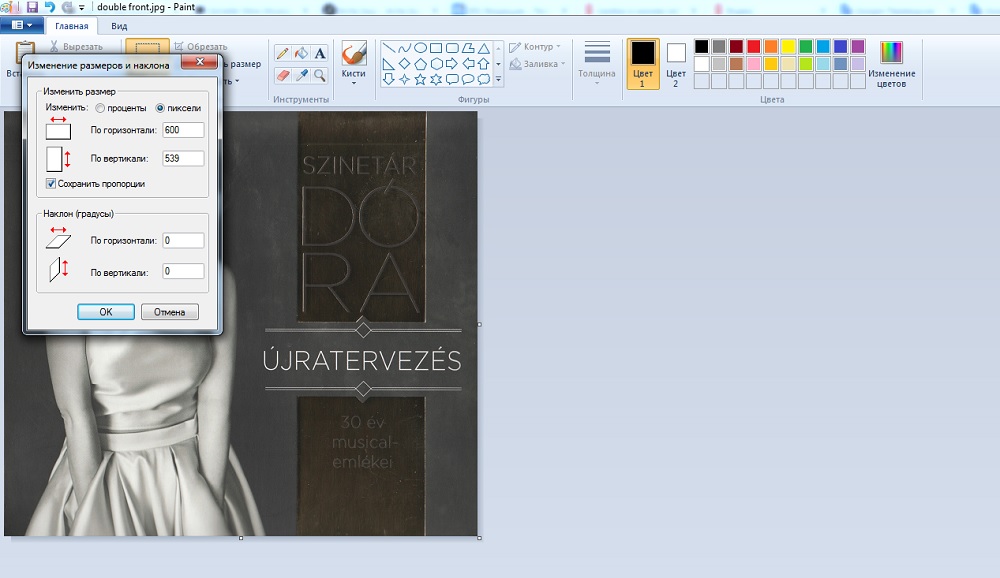Click OK in the resize dialog
This screenshot has height=578, width=1000.
tap(106, 312)
